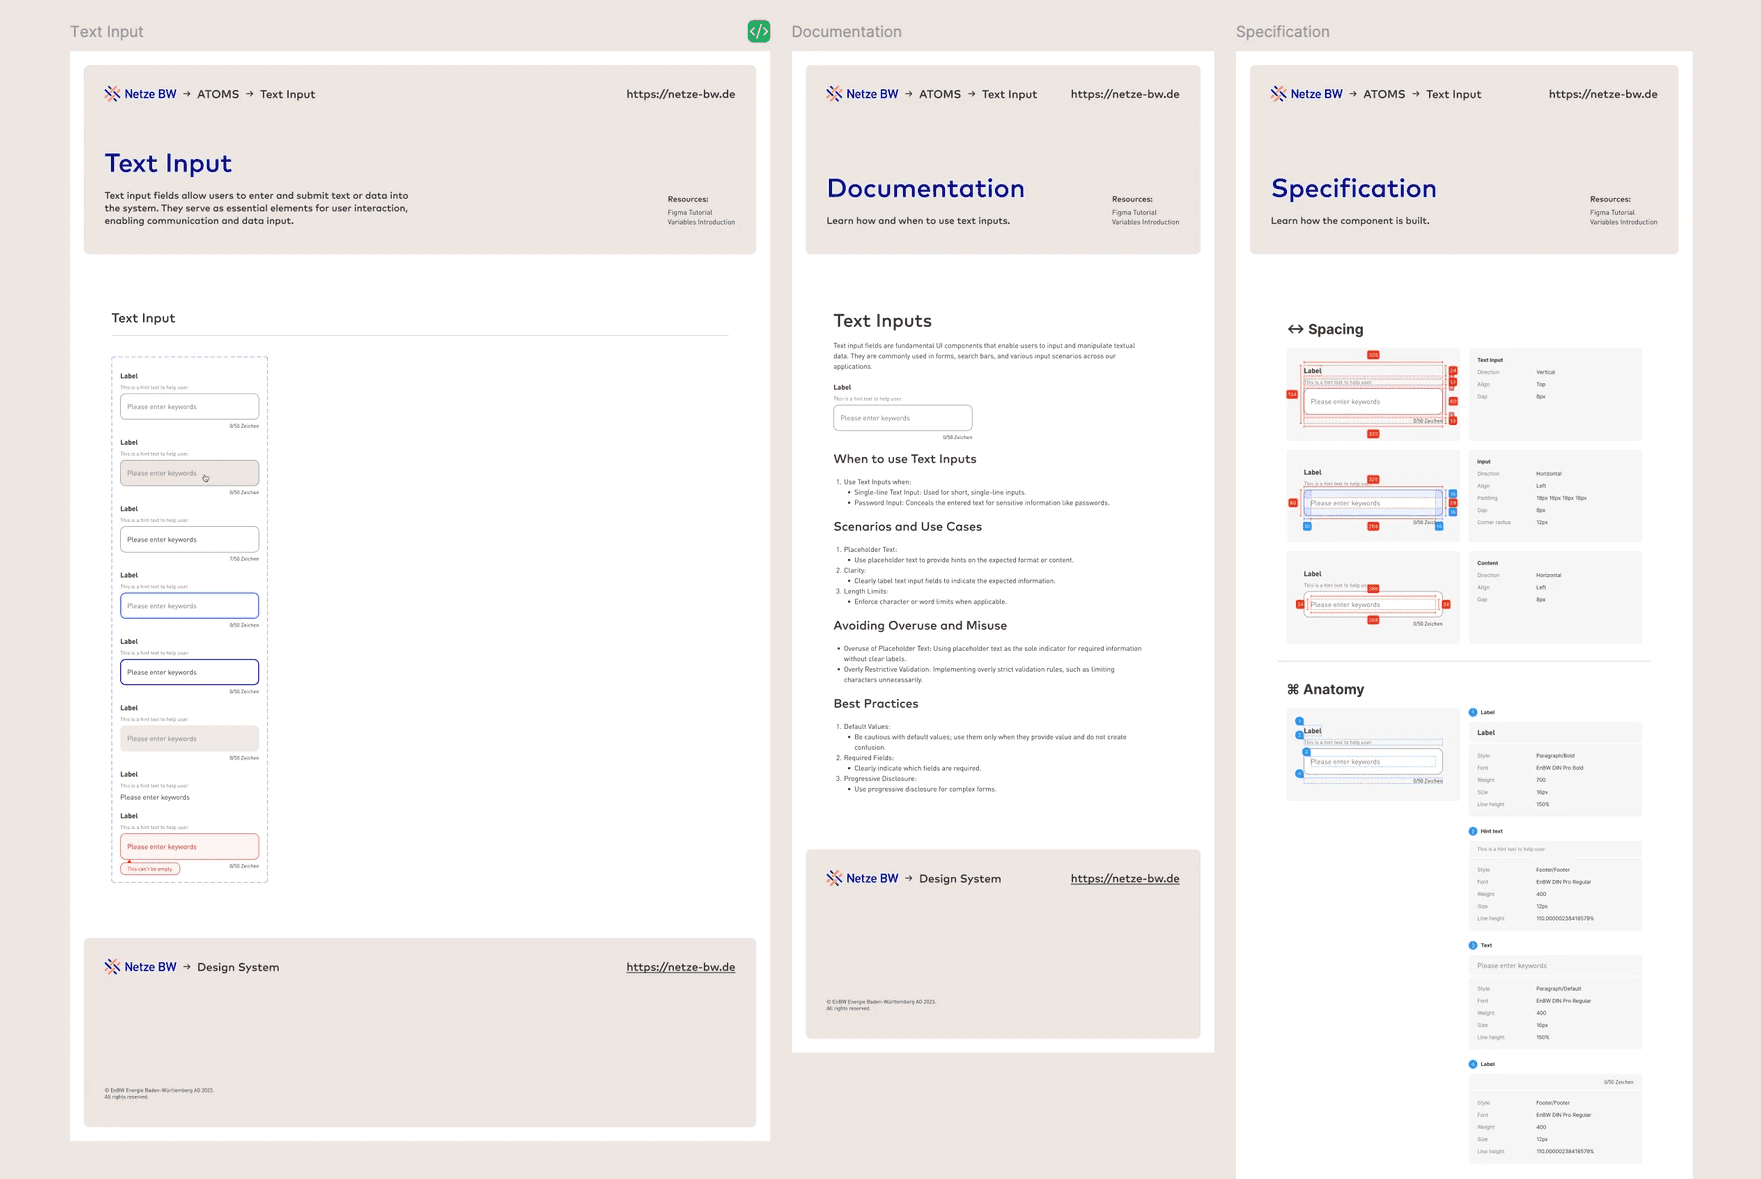Viewport: 1761px width, 1179px height.
Task: Click the hovered grey text input under the cursor
Action: 189,473
